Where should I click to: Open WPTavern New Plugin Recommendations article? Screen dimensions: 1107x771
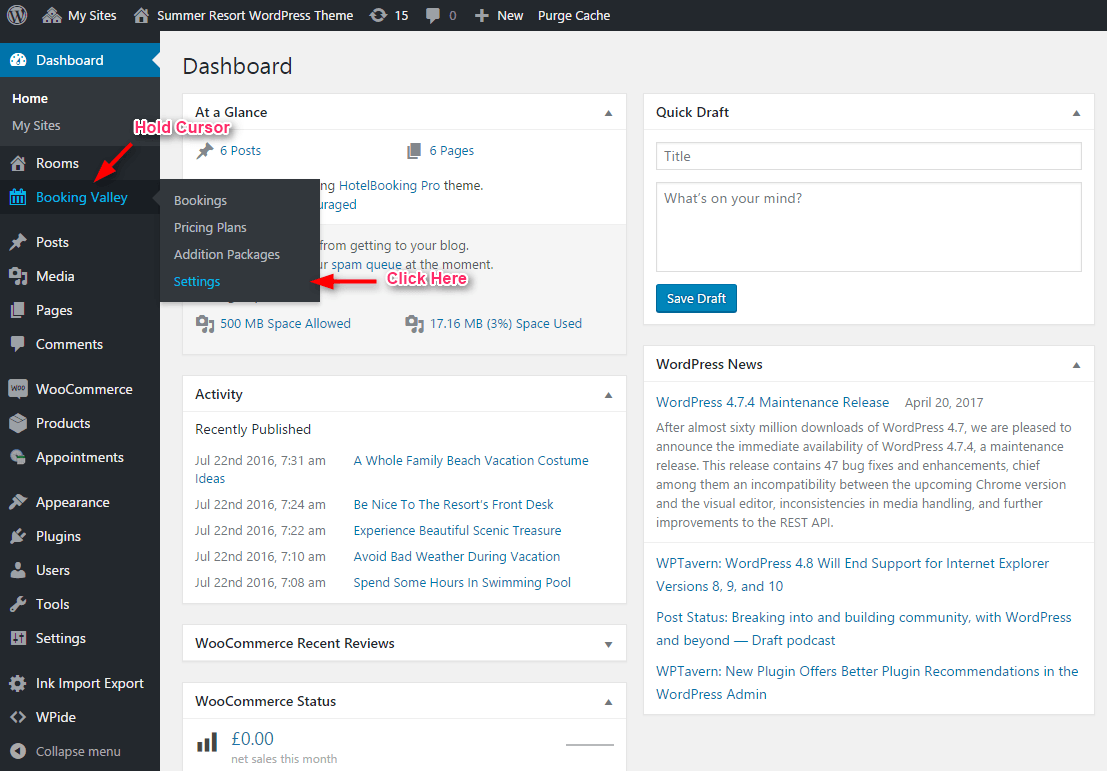pos(867,683)
